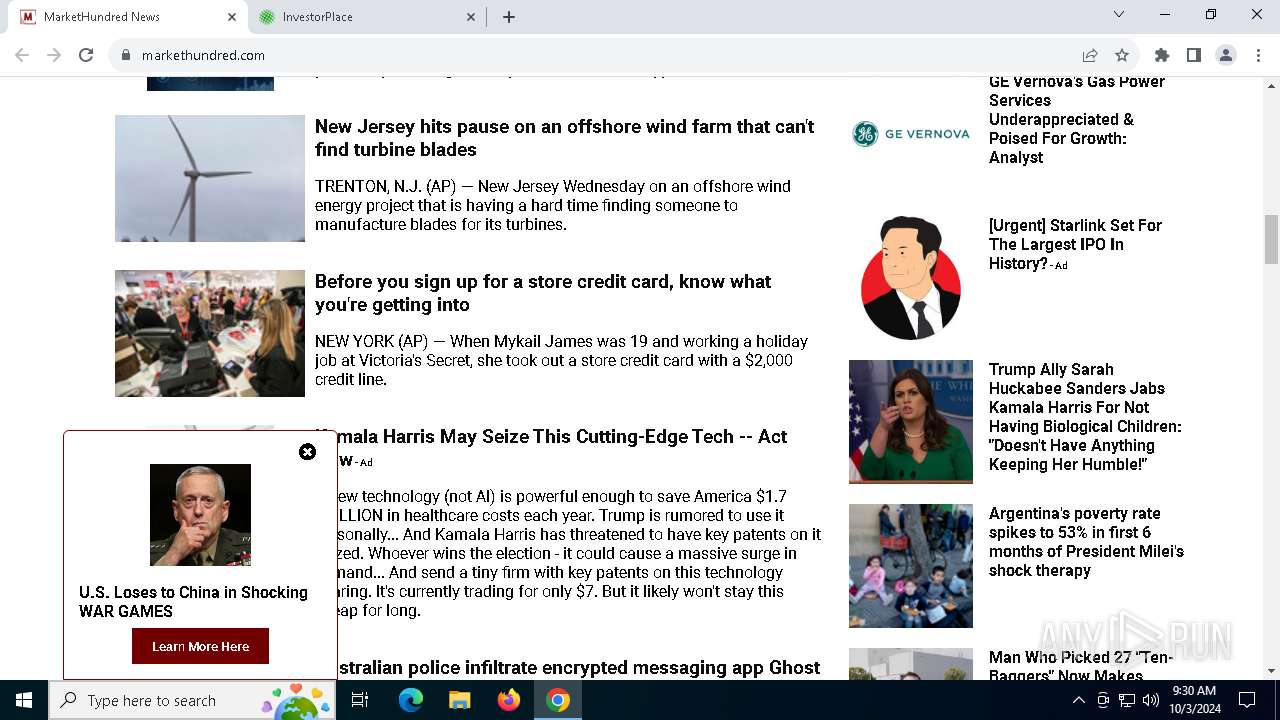This screenshot has height=720, width=1280.
Task: Open the notification center icon
Action: tap(1247, 700)
